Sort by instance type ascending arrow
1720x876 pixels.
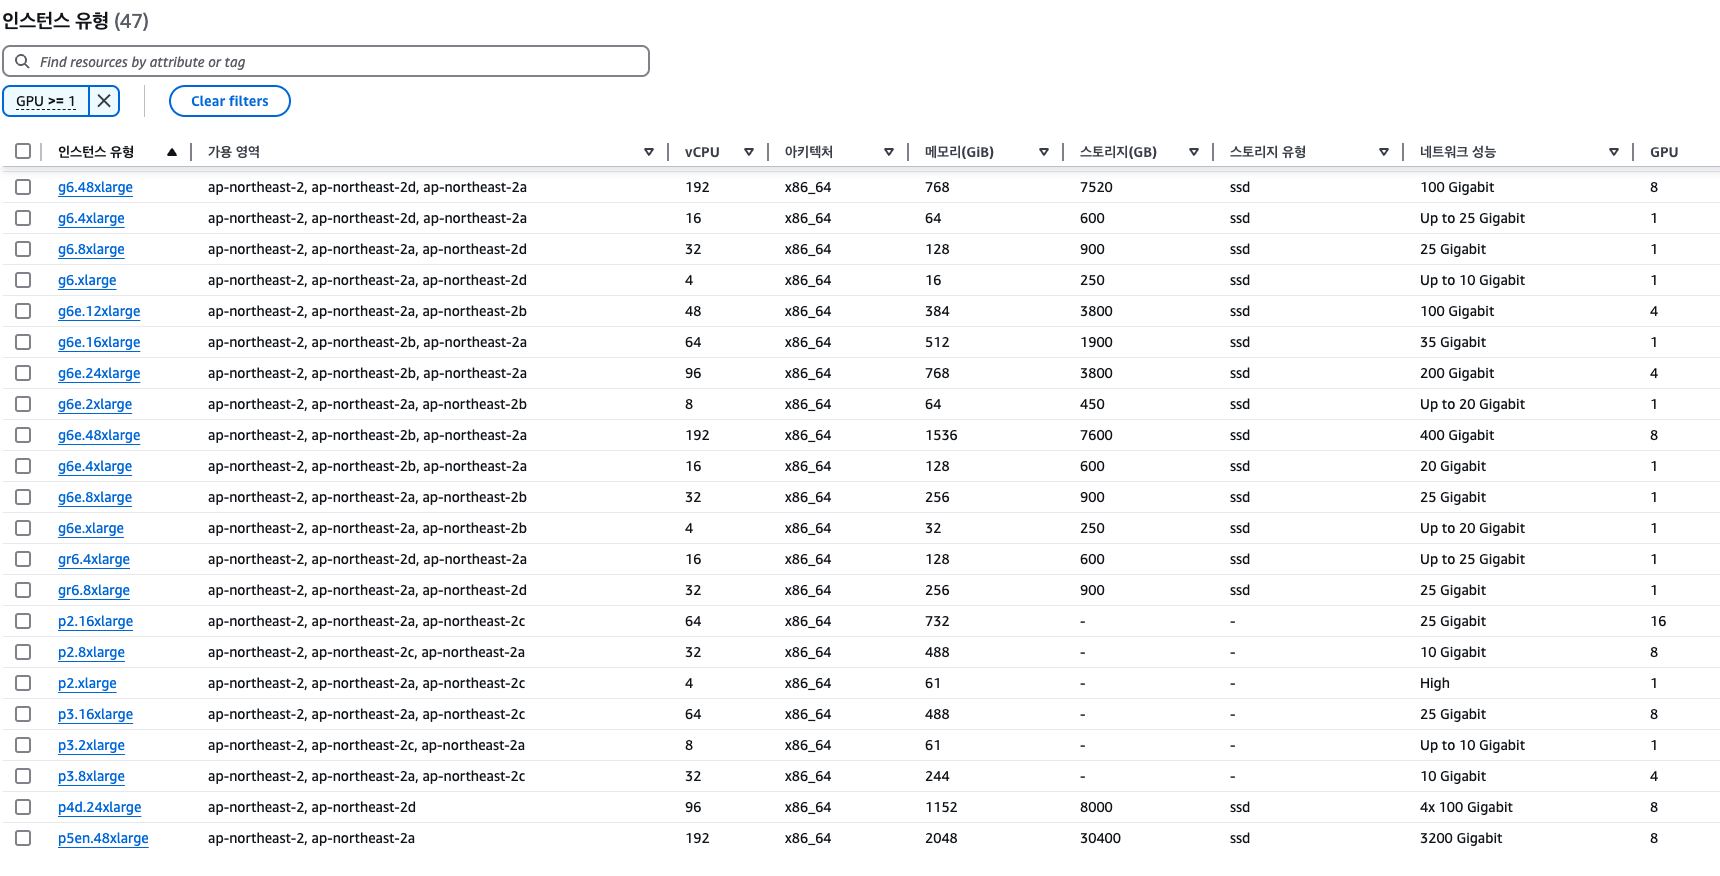tap(172, 152)
